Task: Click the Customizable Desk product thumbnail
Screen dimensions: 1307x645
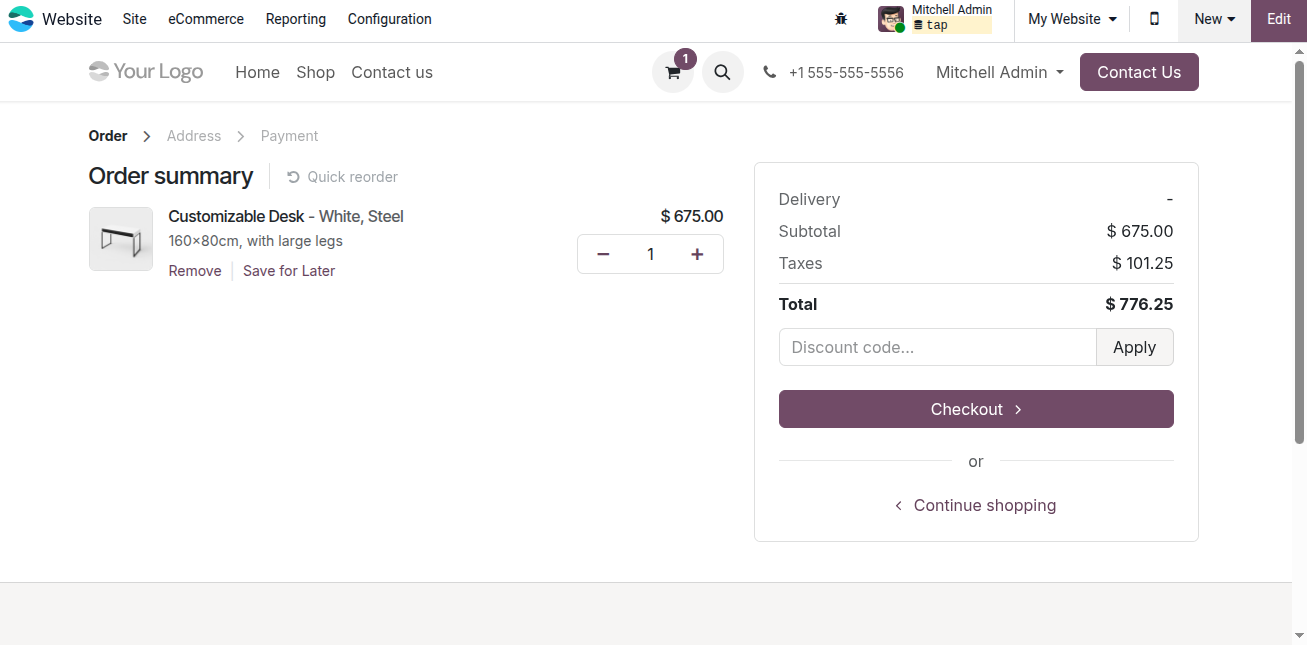Action: point(120,238)
